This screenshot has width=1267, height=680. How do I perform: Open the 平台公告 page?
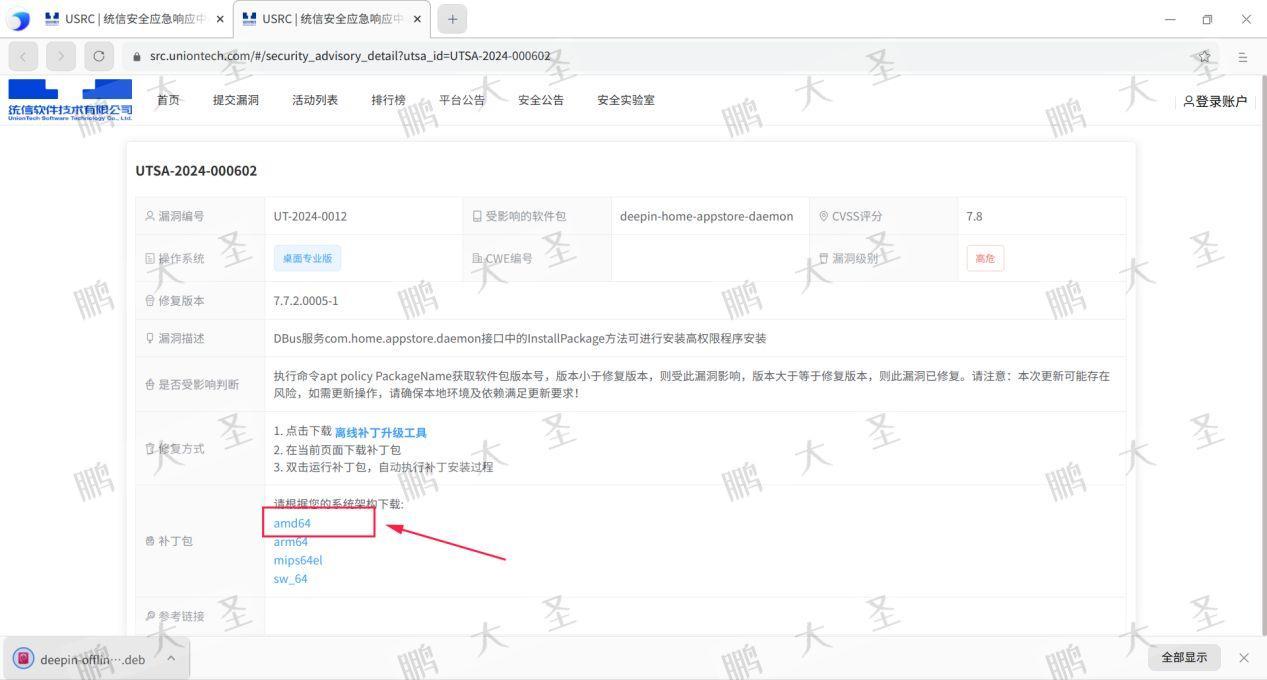[462, 100]
